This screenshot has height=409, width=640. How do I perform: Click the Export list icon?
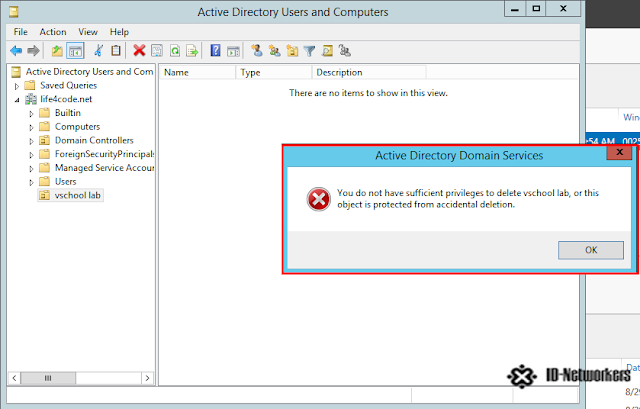(192, 51)
